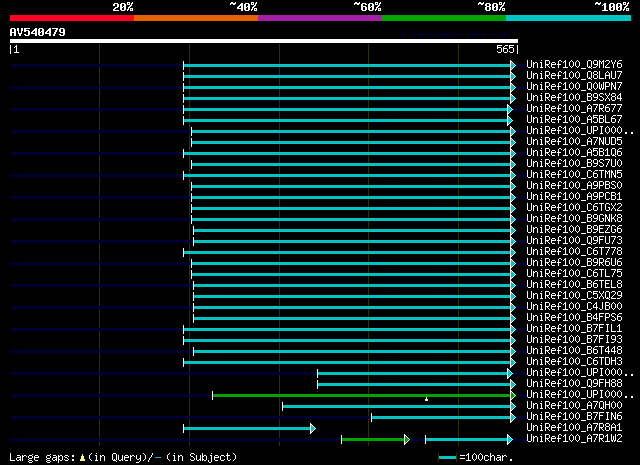Viewport: 640px width, 465px height.
Task: Select hit label UniRef100_A7R8A1
Action: coord(574,427)
